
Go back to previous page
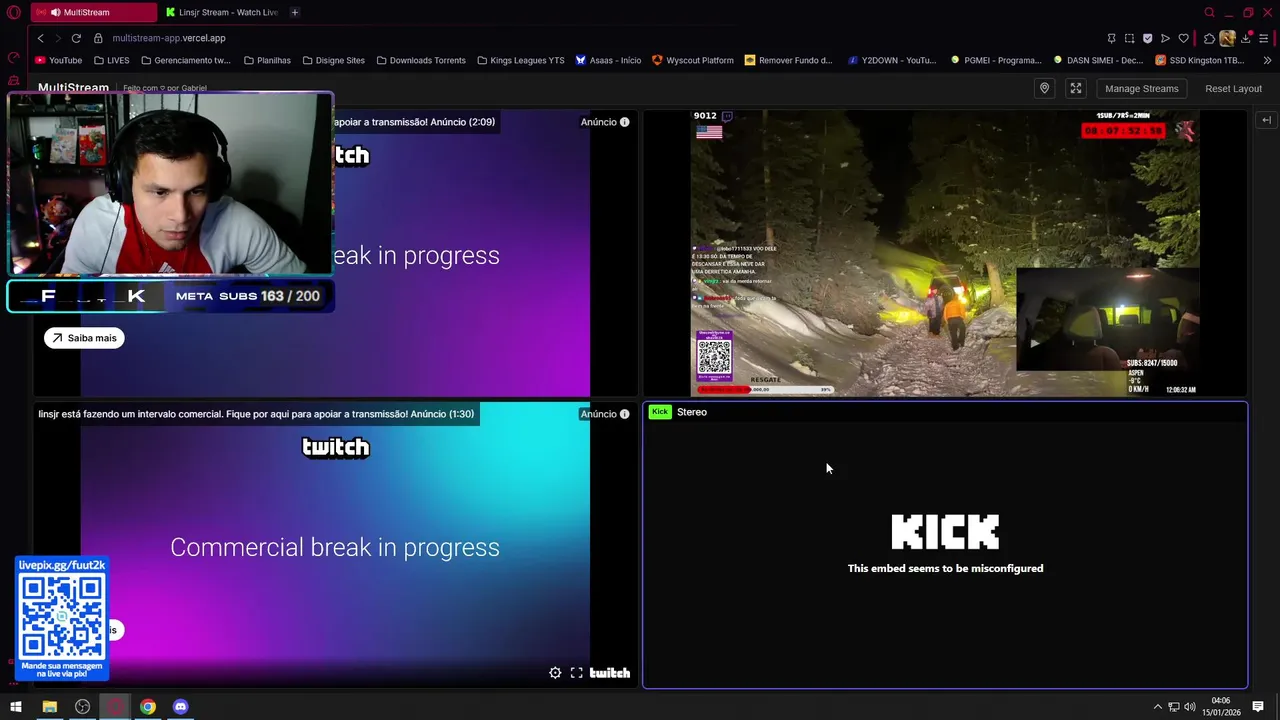coord(40,38)
